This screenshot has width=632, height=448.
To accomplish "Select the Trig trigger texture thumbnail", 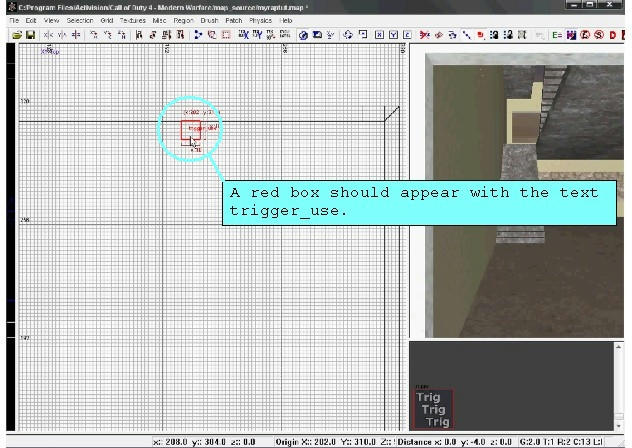I will 433,409.
